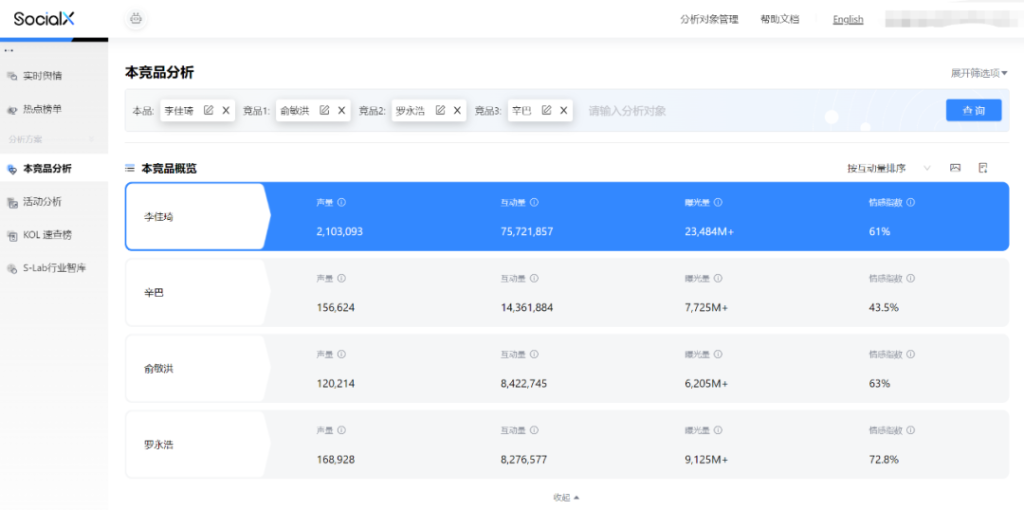Click 曝光量 info icon in 俞敏洪 row
The image size is (1024, 510).
pos(718,354)
